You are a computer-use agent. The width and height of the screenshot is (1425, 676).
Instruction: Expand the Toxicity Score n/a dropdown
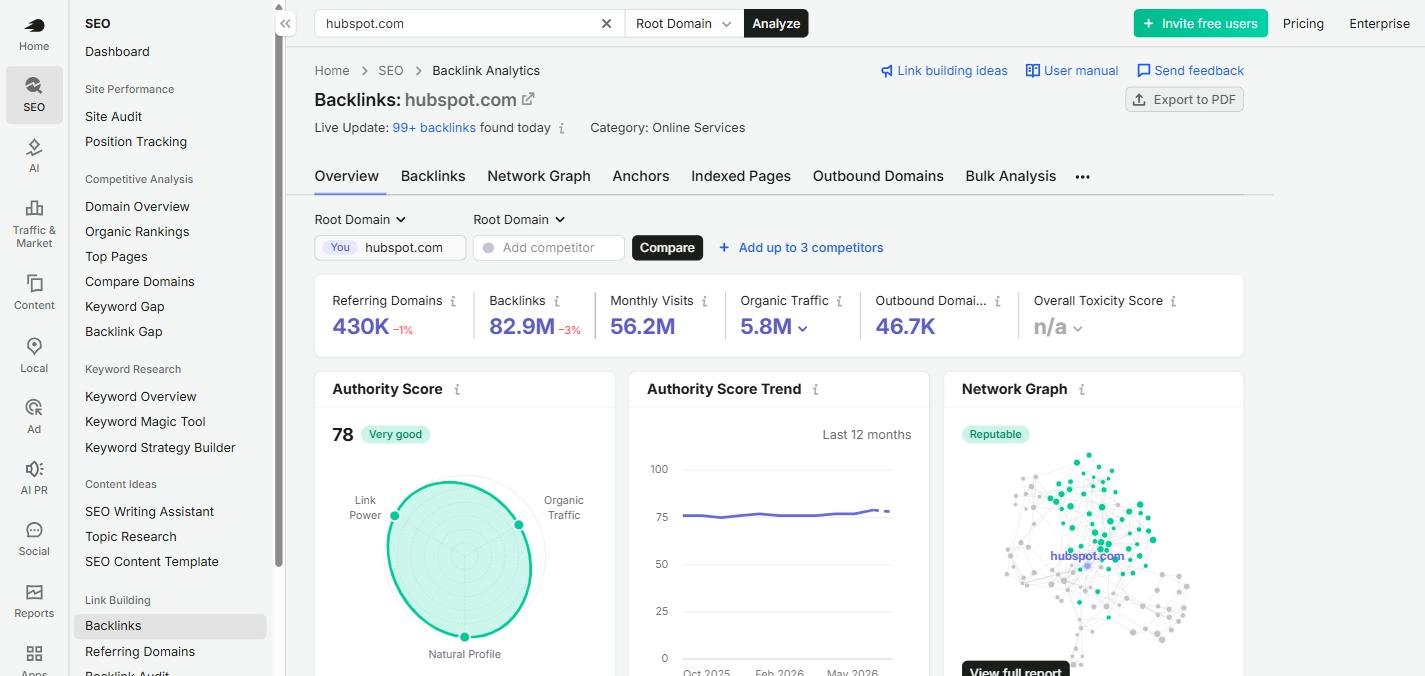click(1077, 328)
